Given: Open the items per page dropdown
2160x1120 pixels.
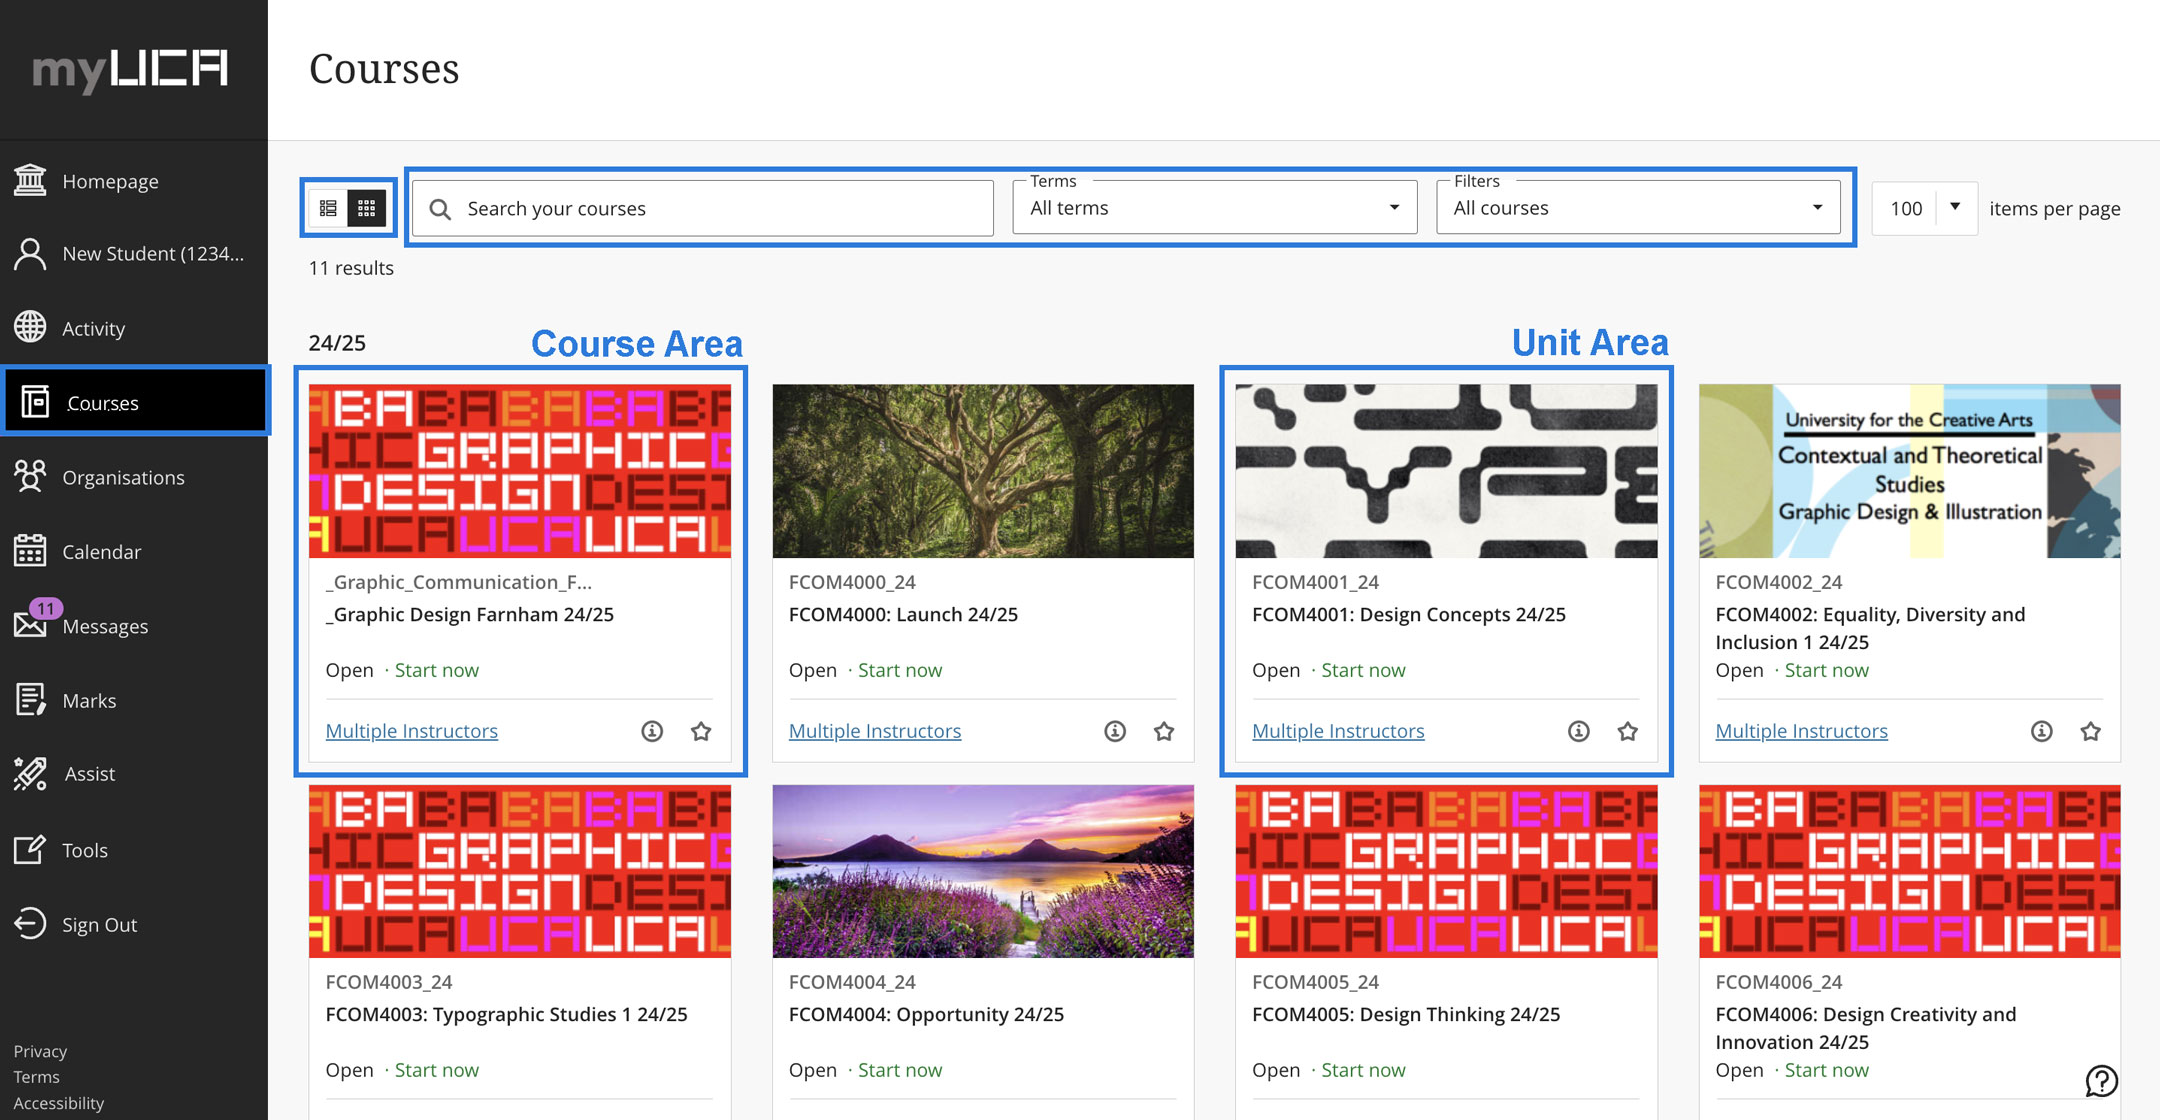Looking at the screenshot, I should [1924, 208].
